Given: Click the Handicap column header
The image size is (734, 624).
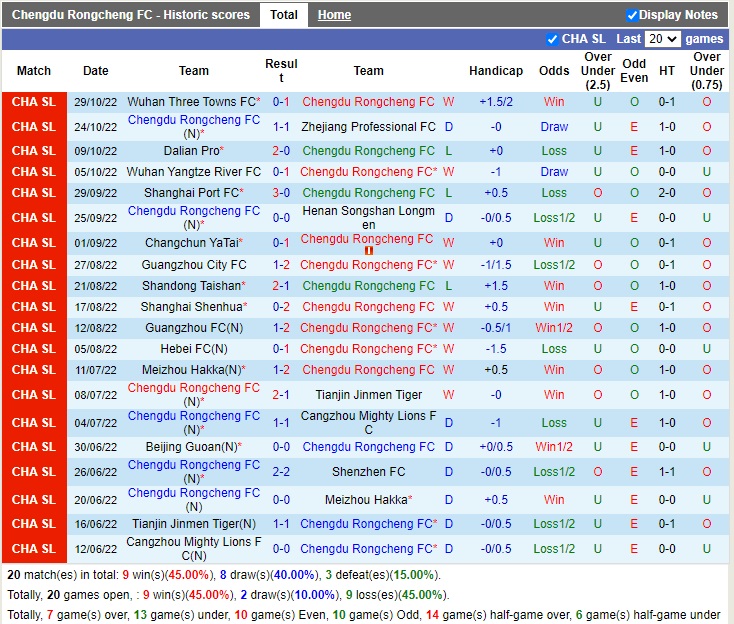Looking at the screenshot, I should click(496, 71).
